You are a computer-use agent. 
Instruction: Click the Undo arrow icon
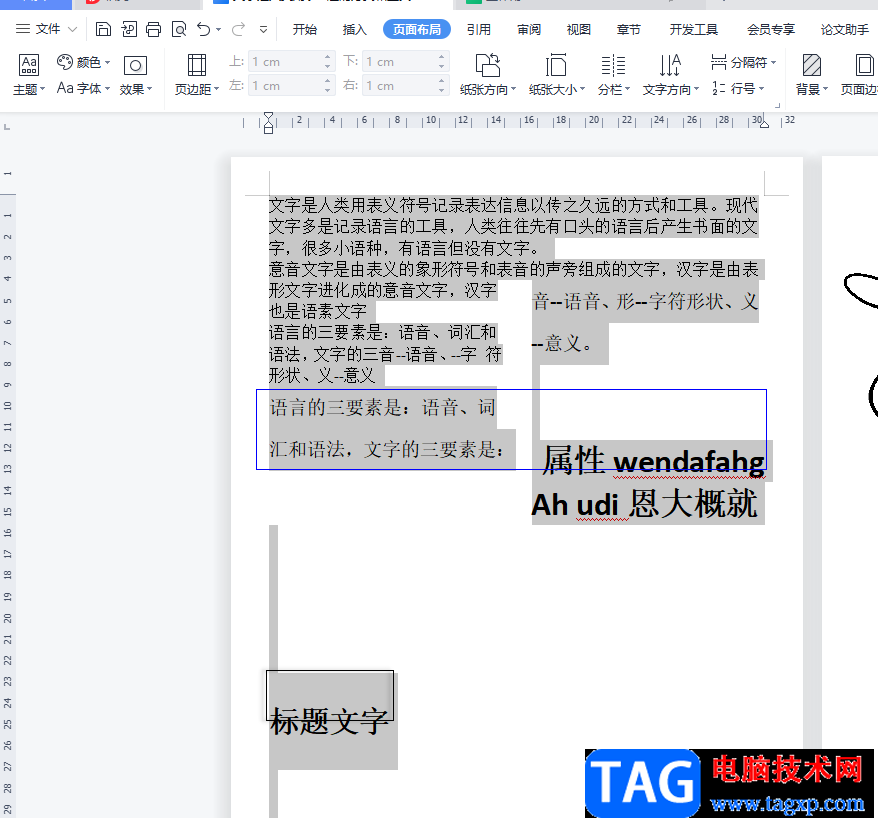[203, 29]
